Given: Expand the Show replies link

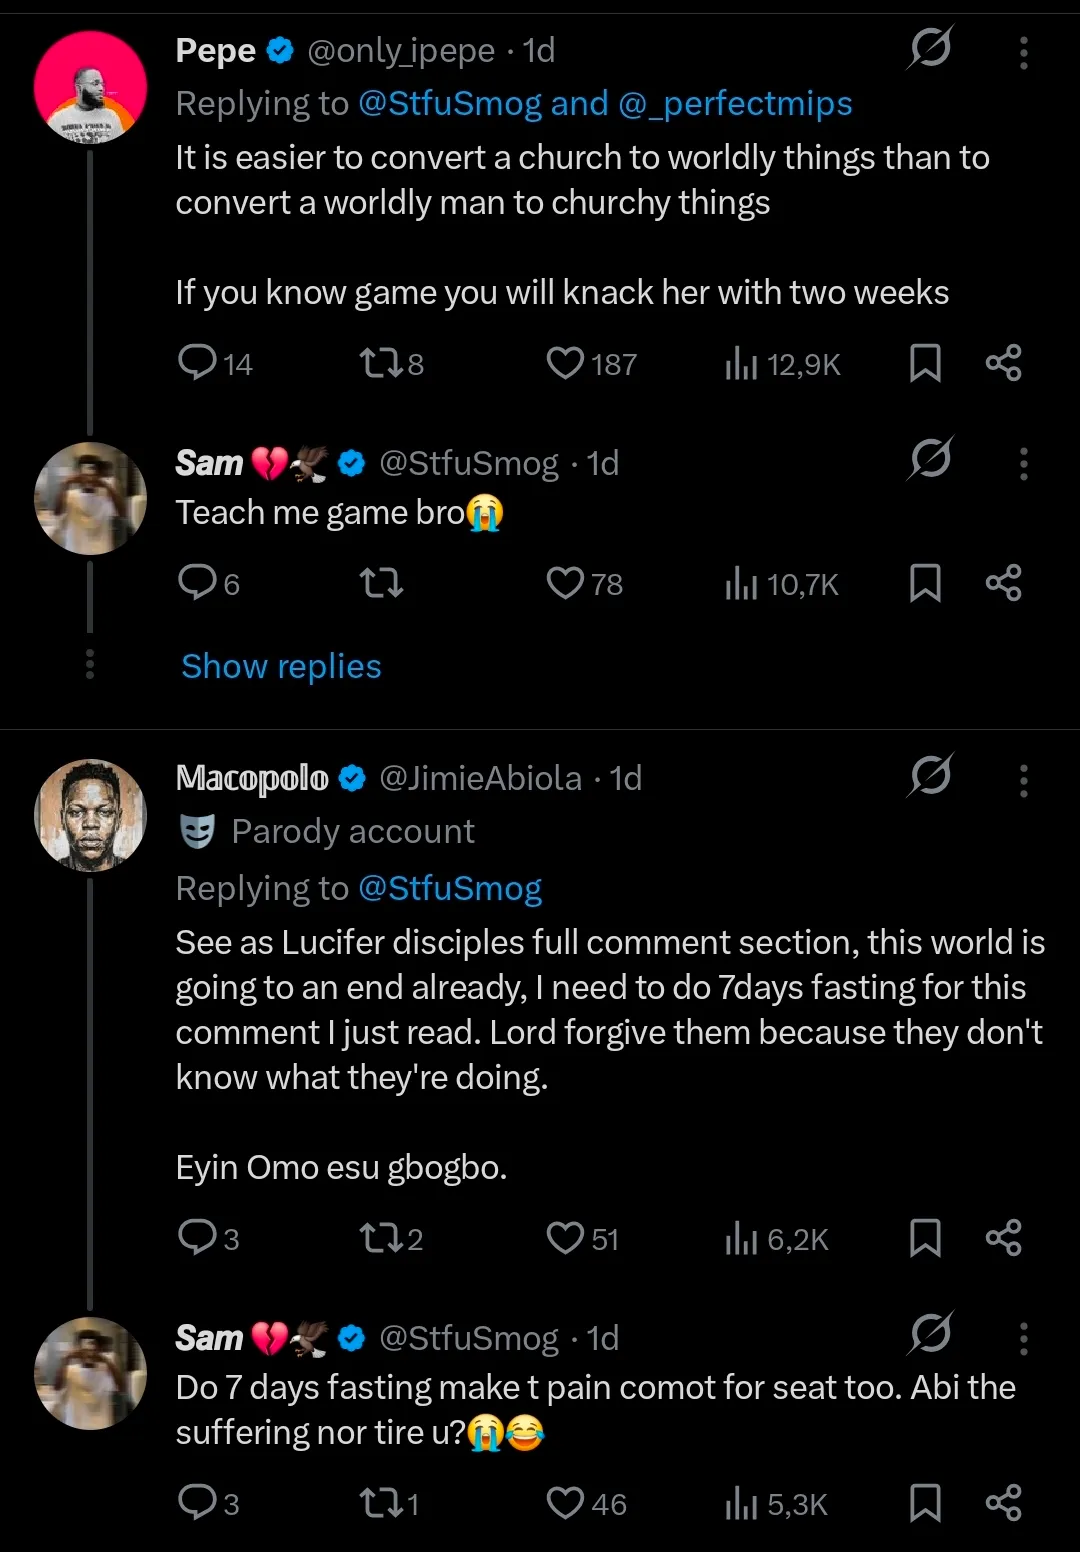Looking at the screenshot, I should 281,666.
